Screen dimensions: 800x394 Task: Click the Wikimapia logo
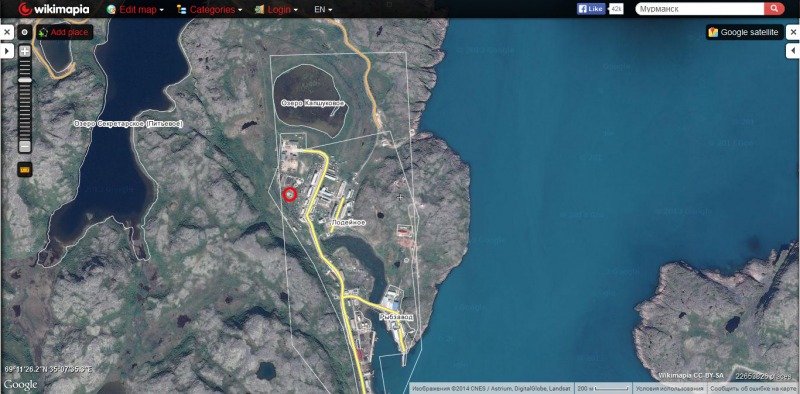point(54,9)
